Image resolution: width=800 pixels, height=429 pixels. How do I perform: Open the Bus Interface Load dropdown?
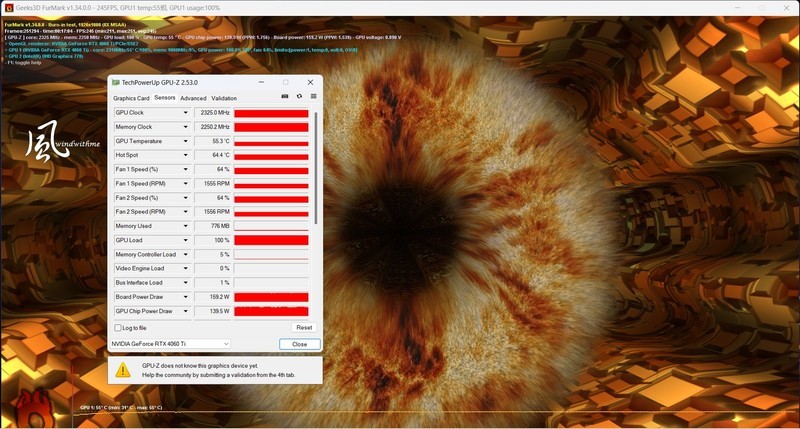pos(185,283)
